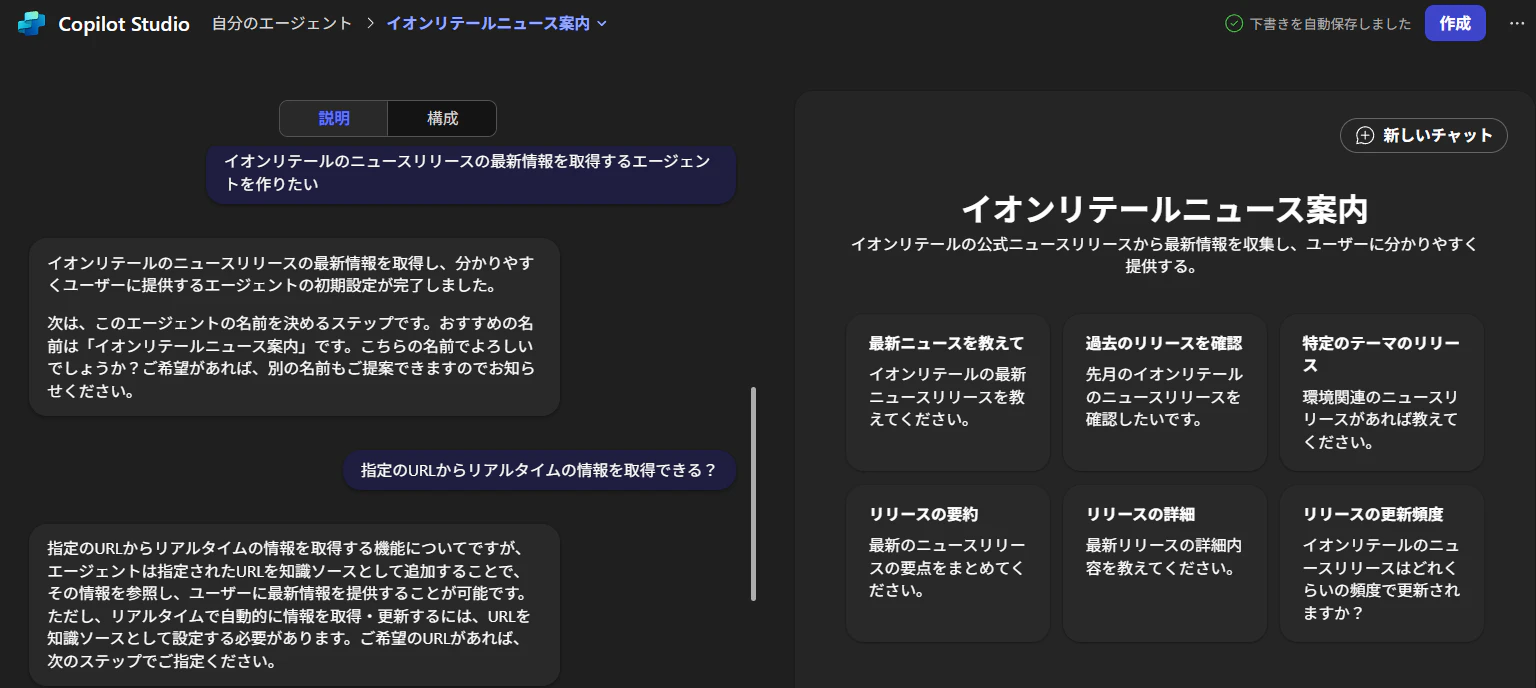Select the 特定のテーマのリリース prompt card
The height and width of the screenshot is (688, 1536).
tap(1382, 393)
